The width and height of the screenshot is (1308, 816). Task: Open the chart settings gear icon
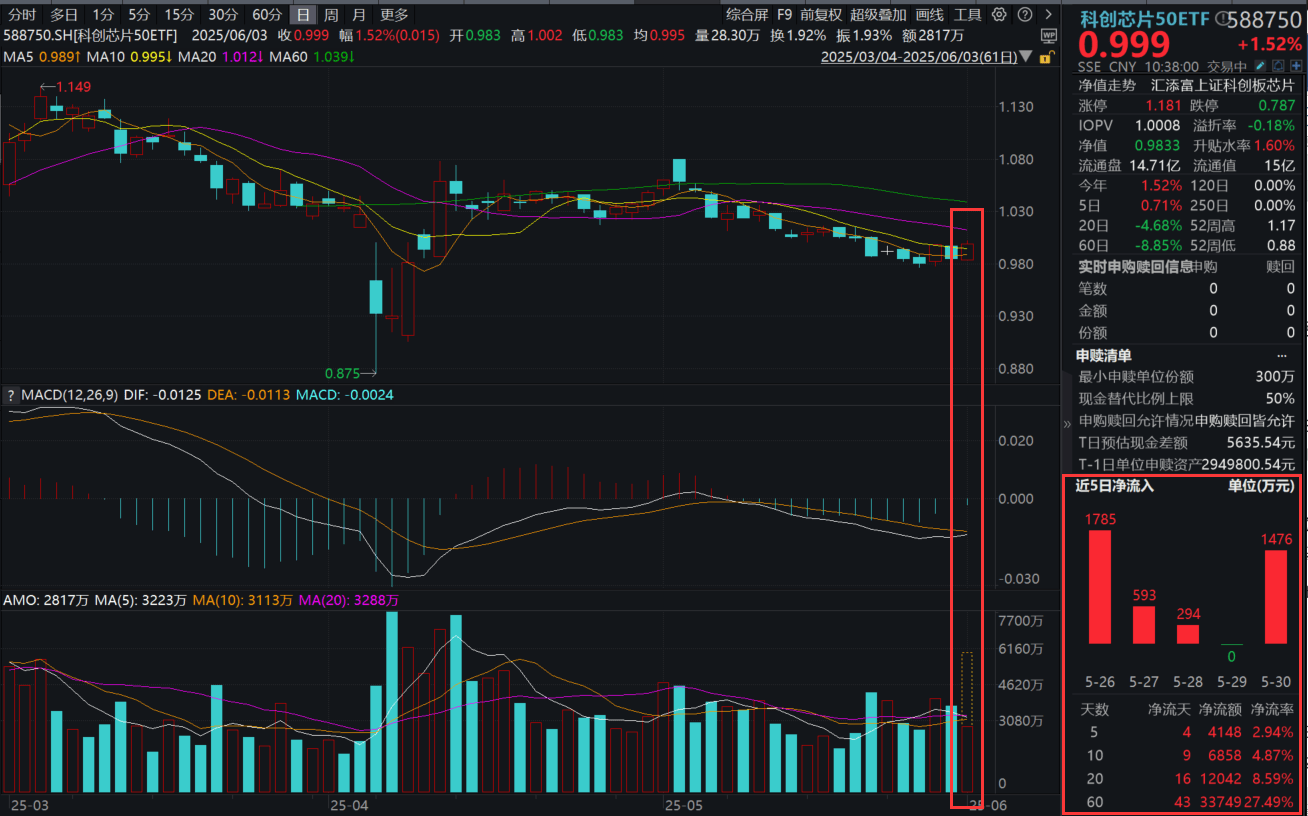pyautogui.click(x=999, y=15)
